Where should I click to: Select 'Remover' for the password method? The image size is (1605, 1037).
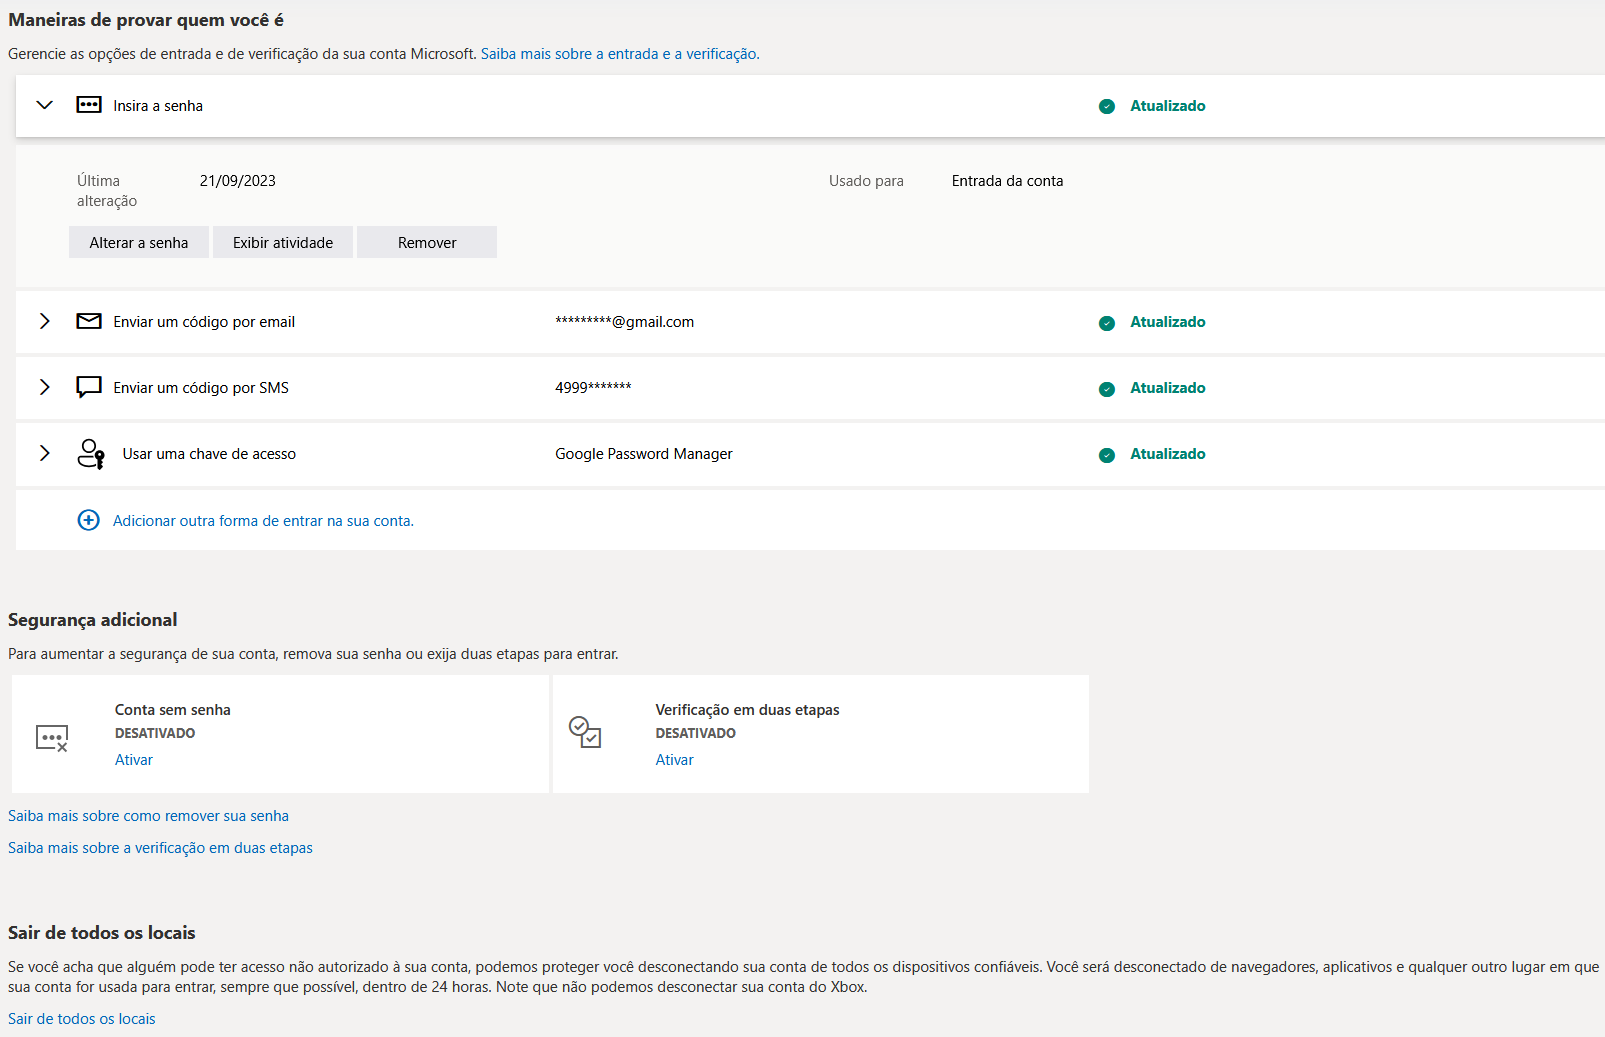(427, 242)
